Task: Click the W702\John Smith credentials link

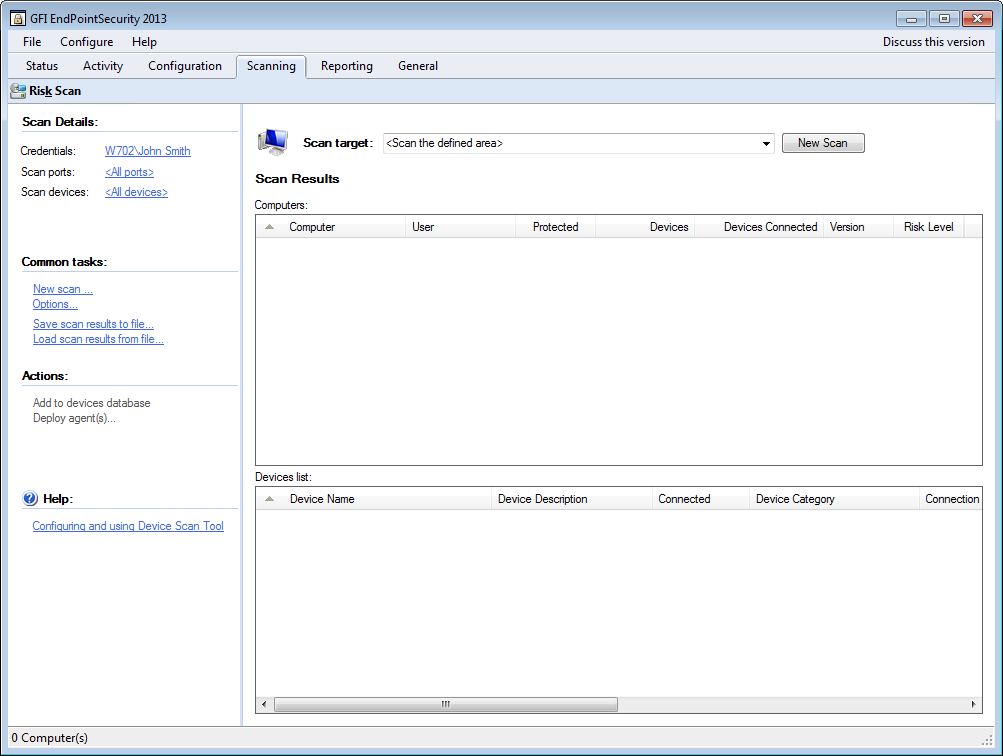Action: (x=147, y=151)
